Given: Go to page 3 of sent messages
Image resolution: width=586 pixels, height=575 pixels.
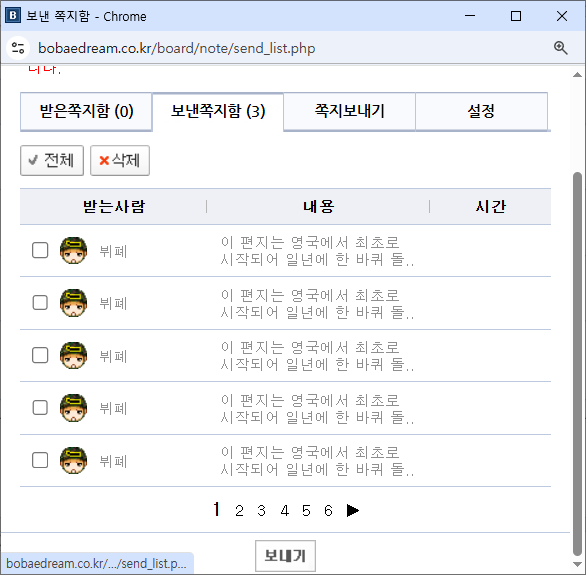Looking at the screenshot, I should click(262, 510).
